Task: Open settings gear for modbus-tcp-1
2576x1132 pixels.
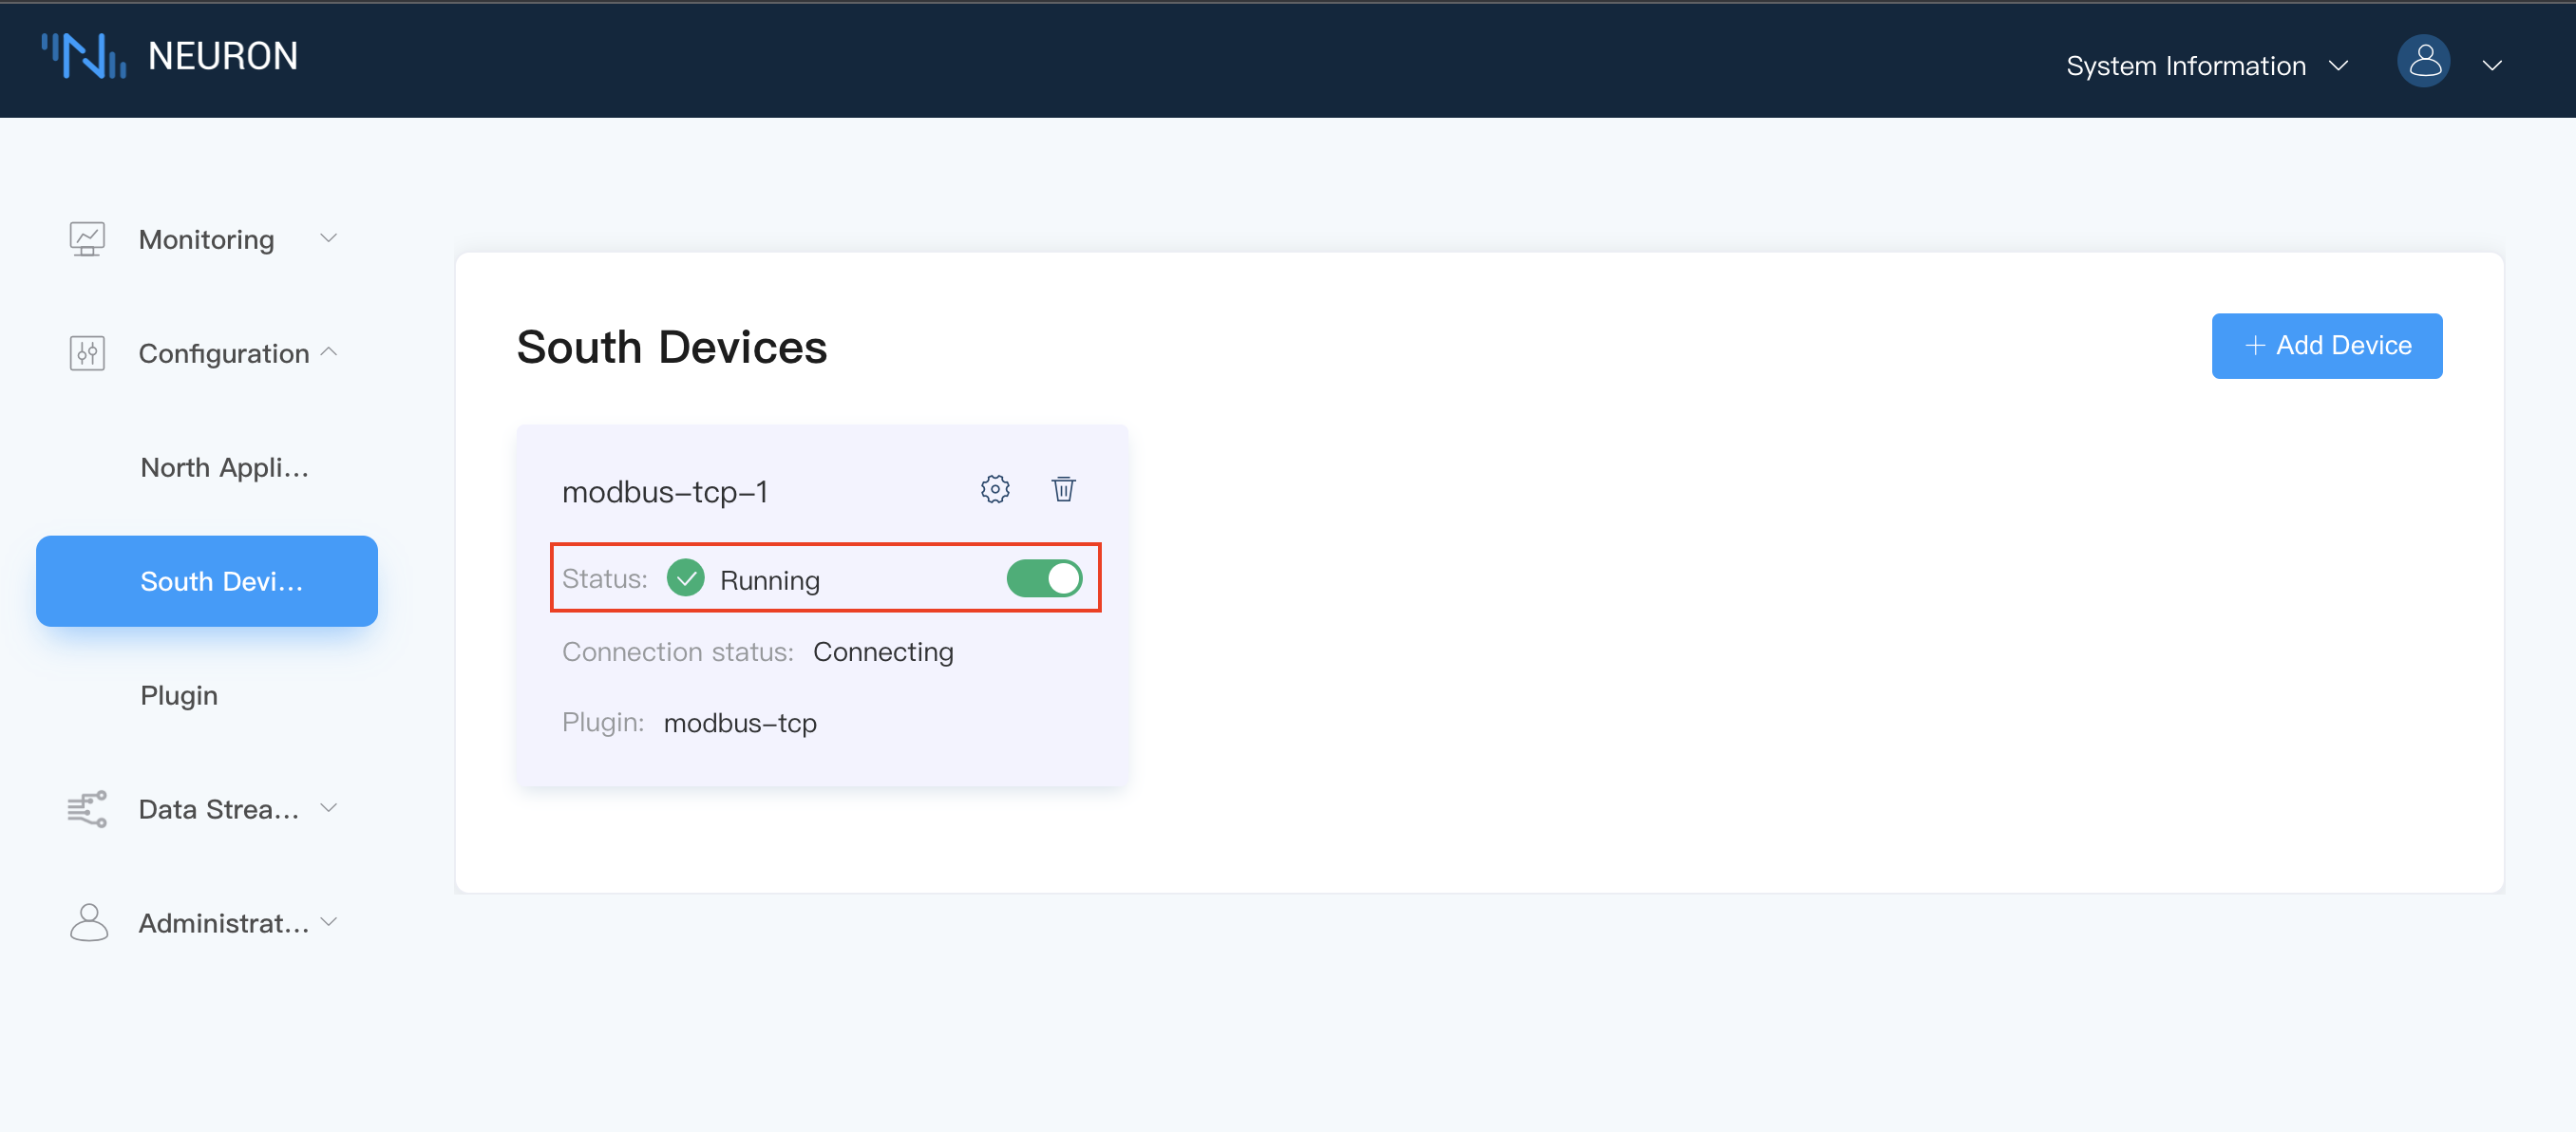Action: pos(995,489)
